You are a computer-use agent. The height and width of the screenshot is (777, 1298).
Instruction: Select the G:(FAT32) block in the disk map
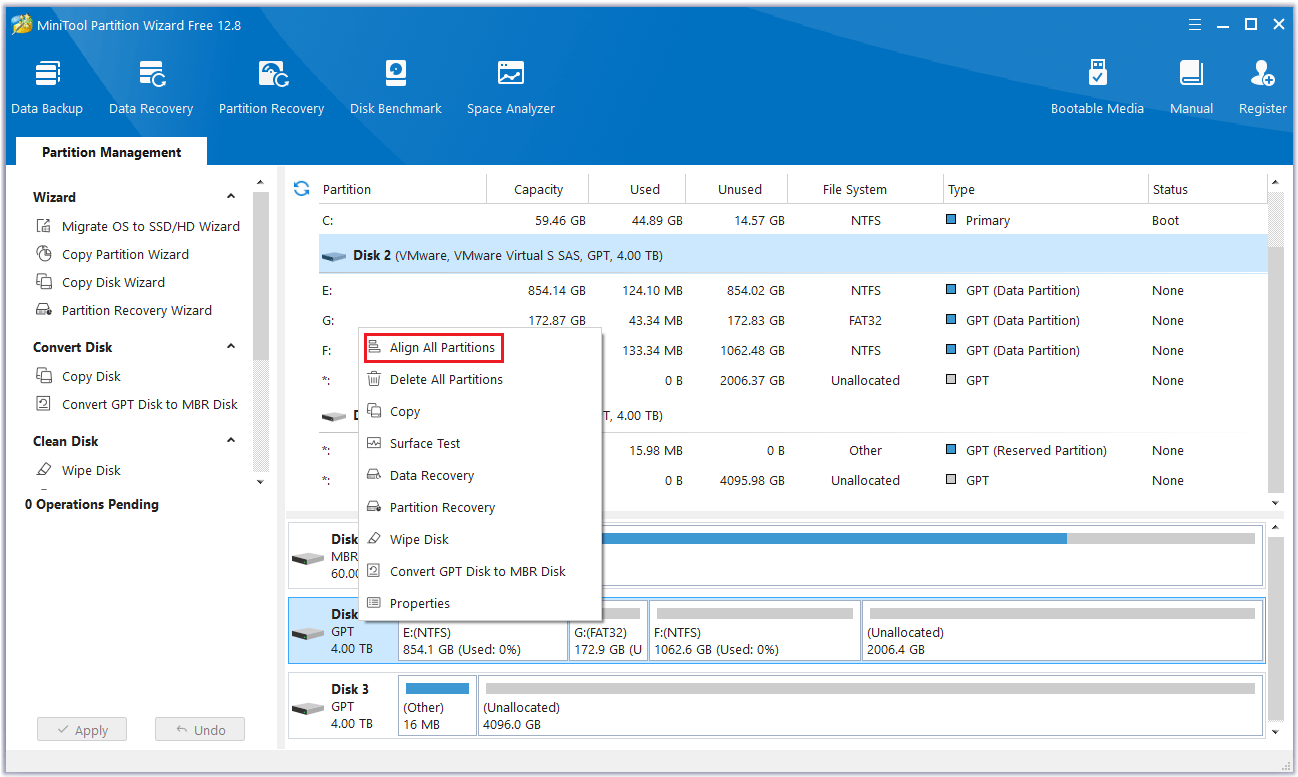(608, 630)
